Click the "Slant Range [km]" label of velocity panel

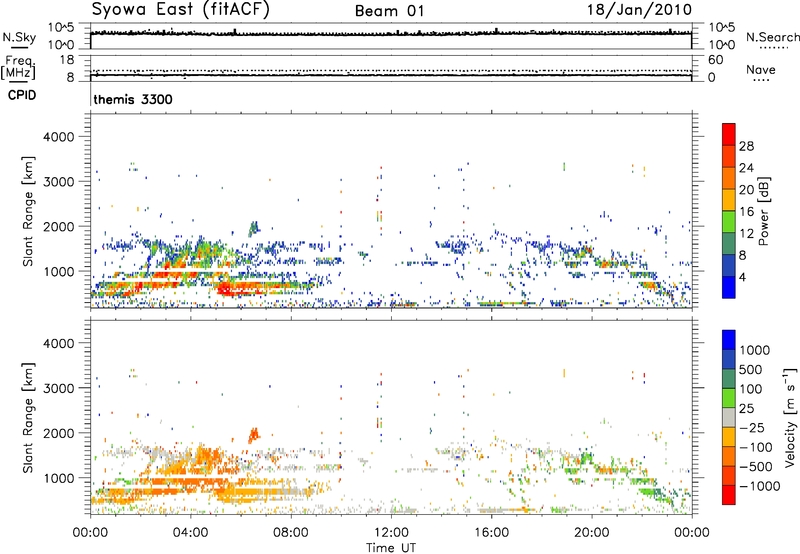coord(28,418)
